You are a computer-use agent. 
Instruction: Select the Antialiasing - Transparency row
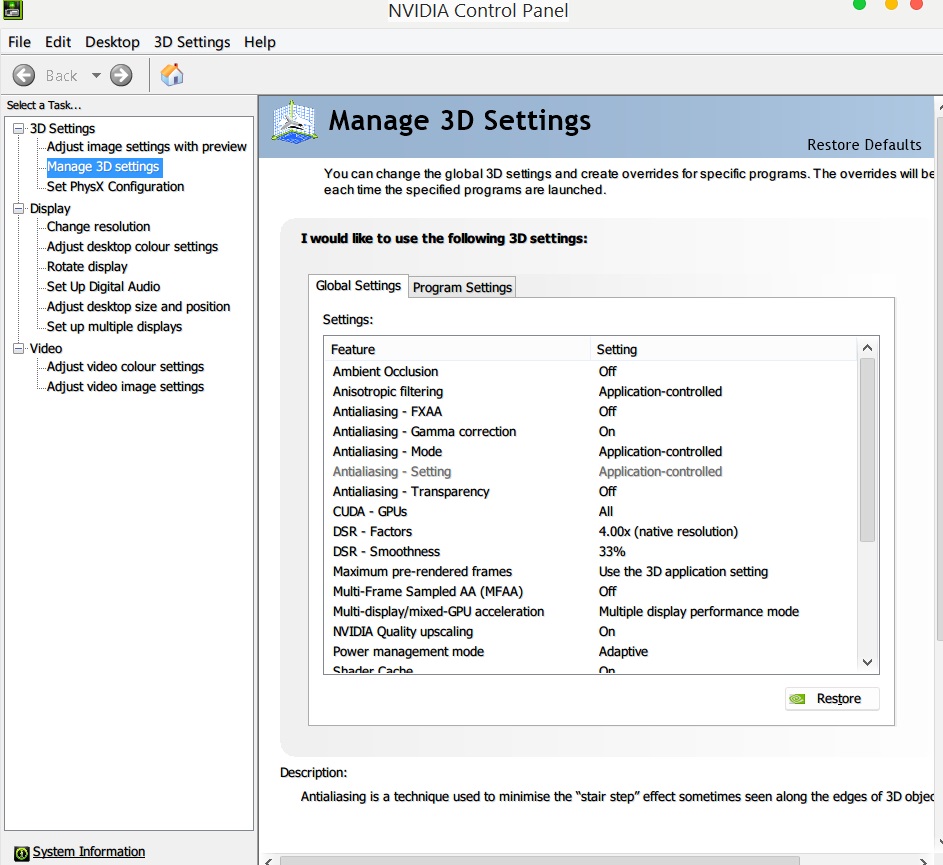click(x=592, y=491)
